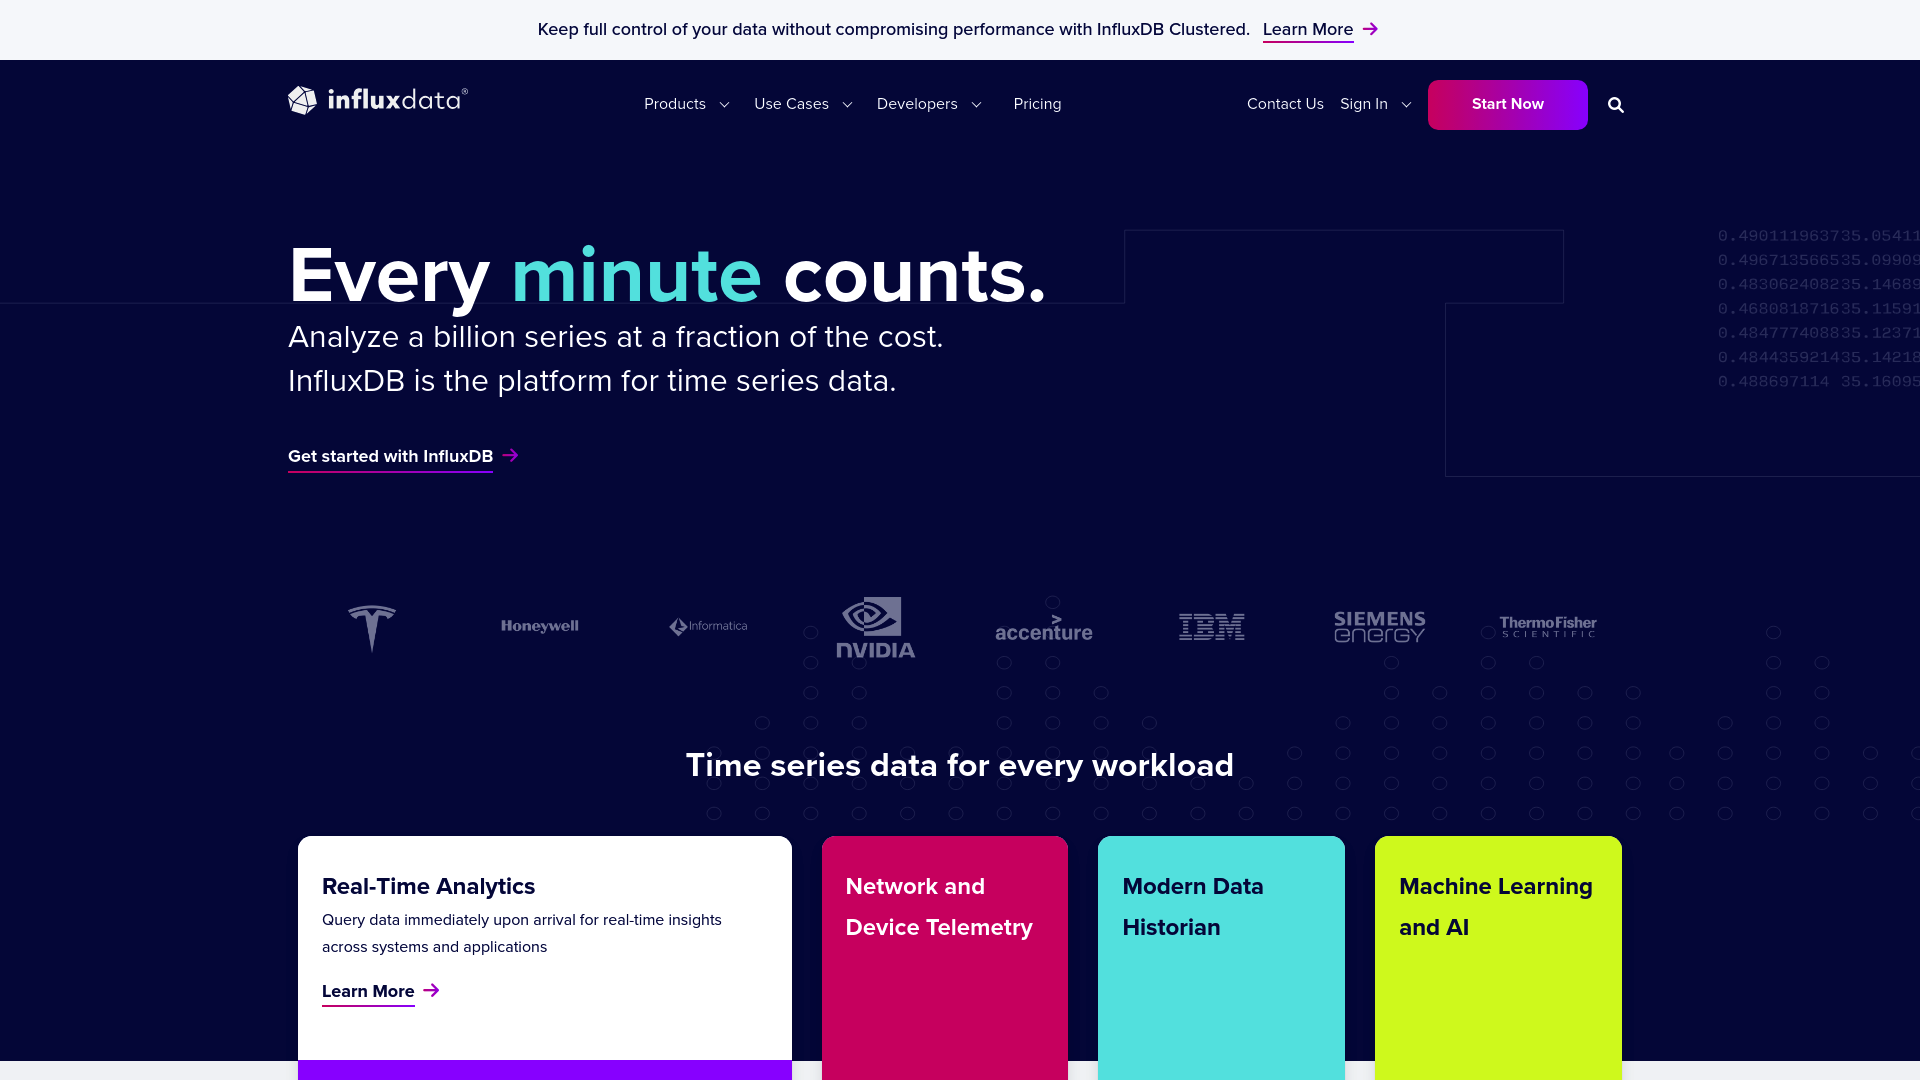1920x1080 pixels.
Task: Click the Learn More banner link
Action: [1307, 29]
